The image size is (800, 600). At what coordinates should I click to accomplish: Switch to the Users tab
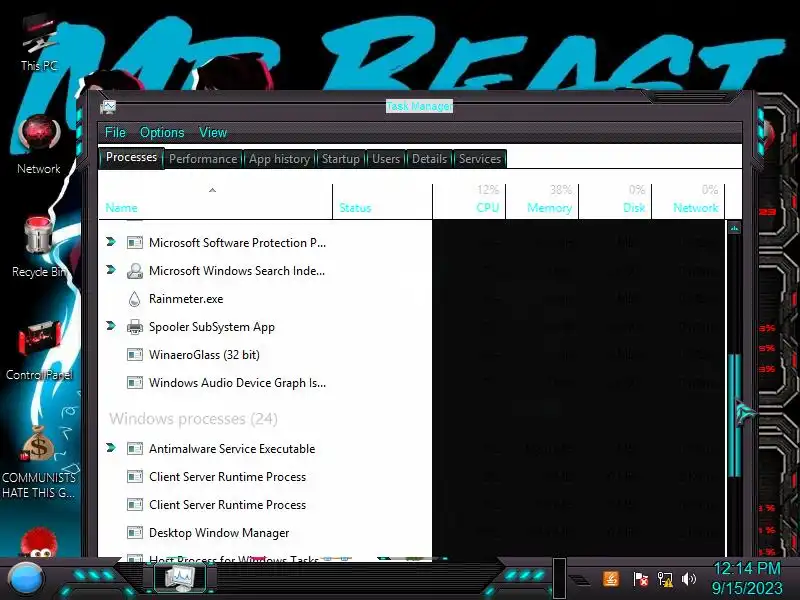(x=386, y=159)
